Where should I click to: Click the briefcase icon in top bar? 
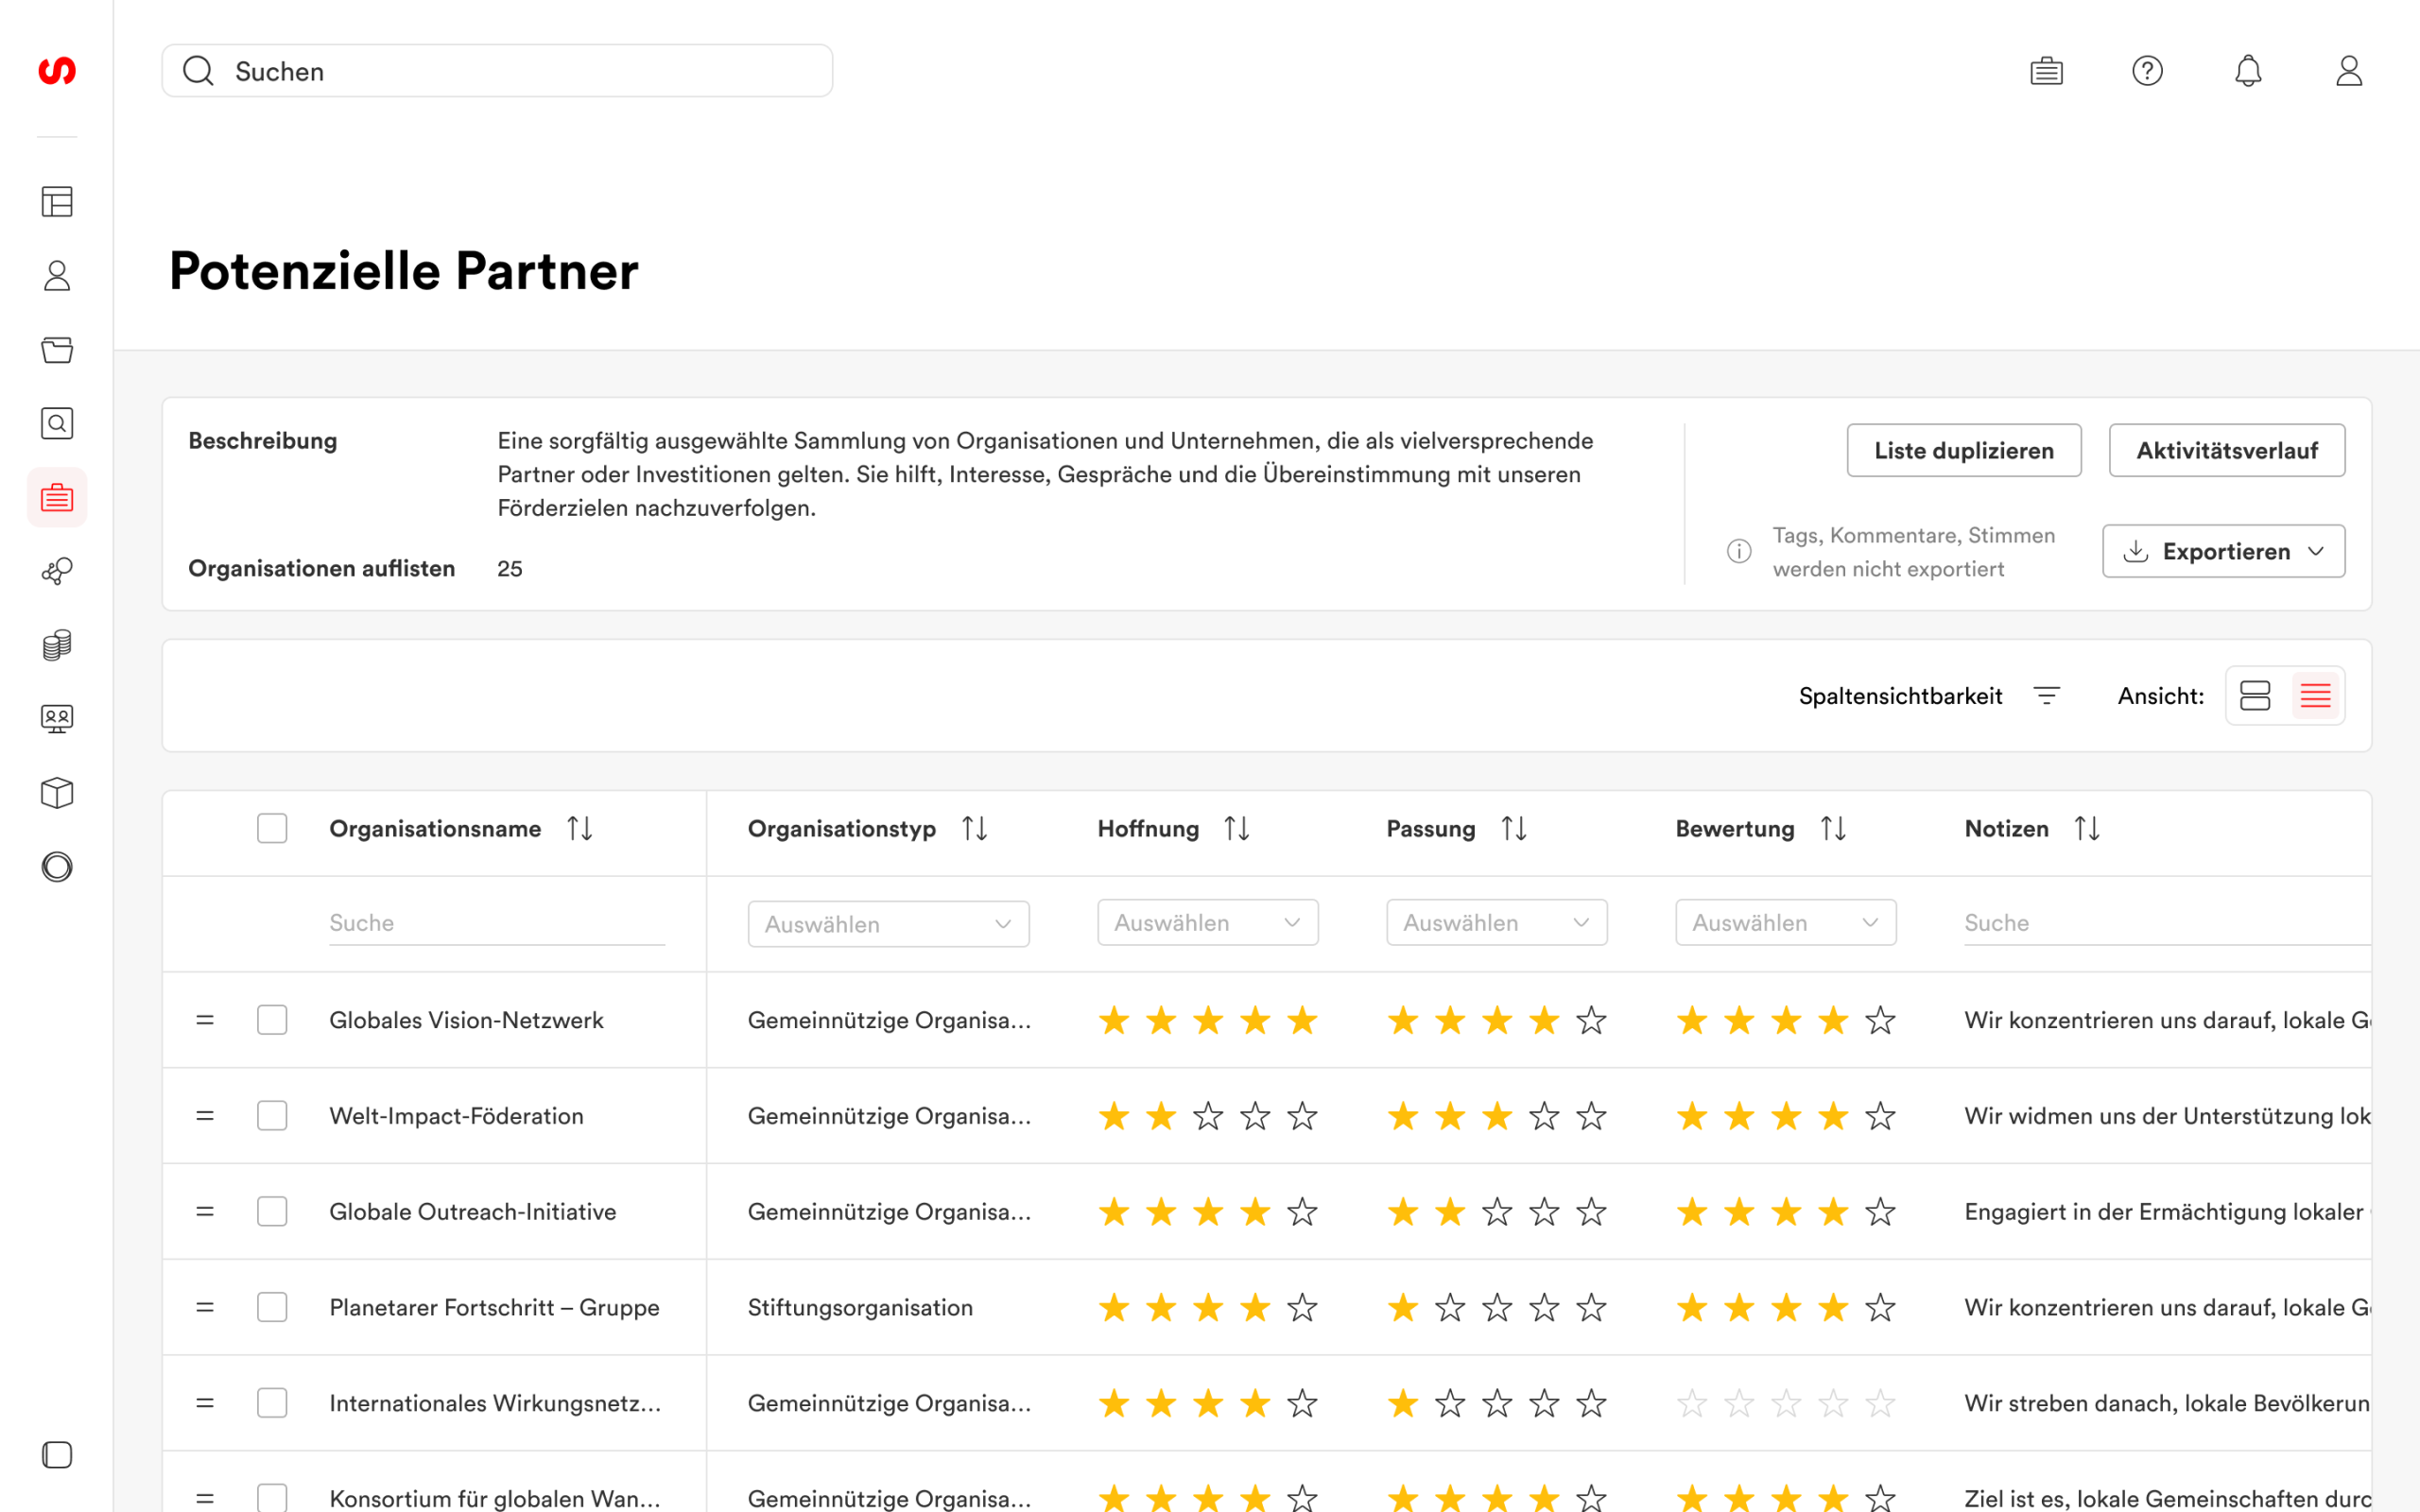(2046, 71)
